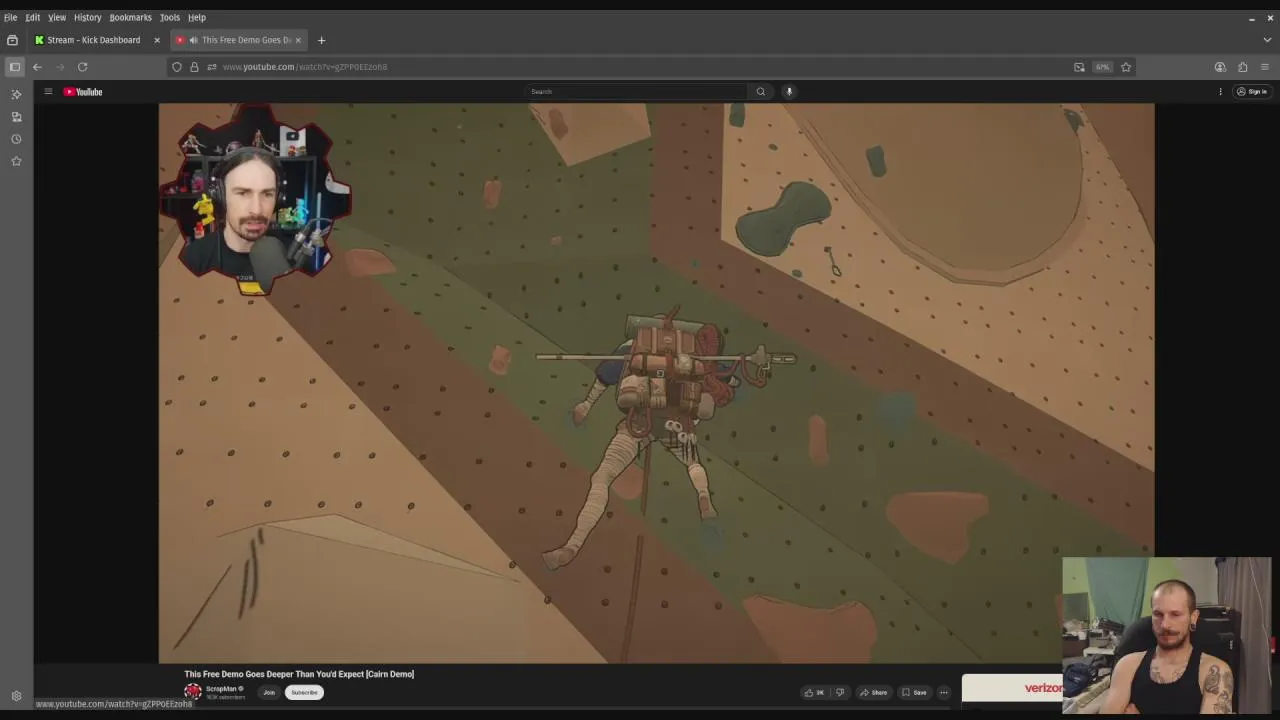The image size is (1280, 720).
Task: Bookmark this page with the star icon
Action: (x=1126, y=67)
